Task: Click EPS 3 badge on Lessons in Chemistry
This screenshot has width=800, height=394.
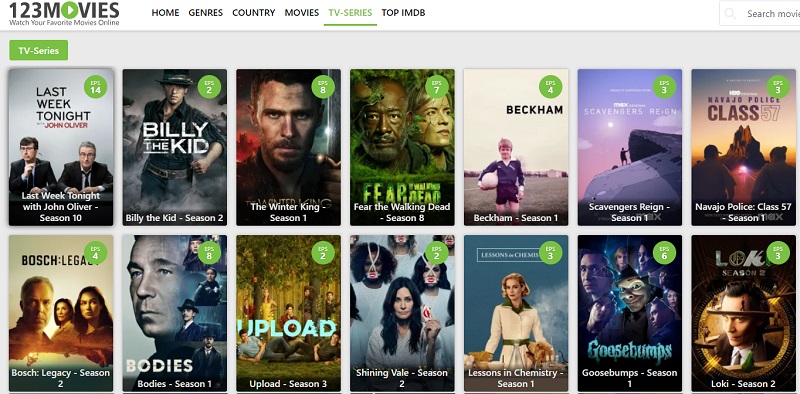Action: (x=551, y=253)
